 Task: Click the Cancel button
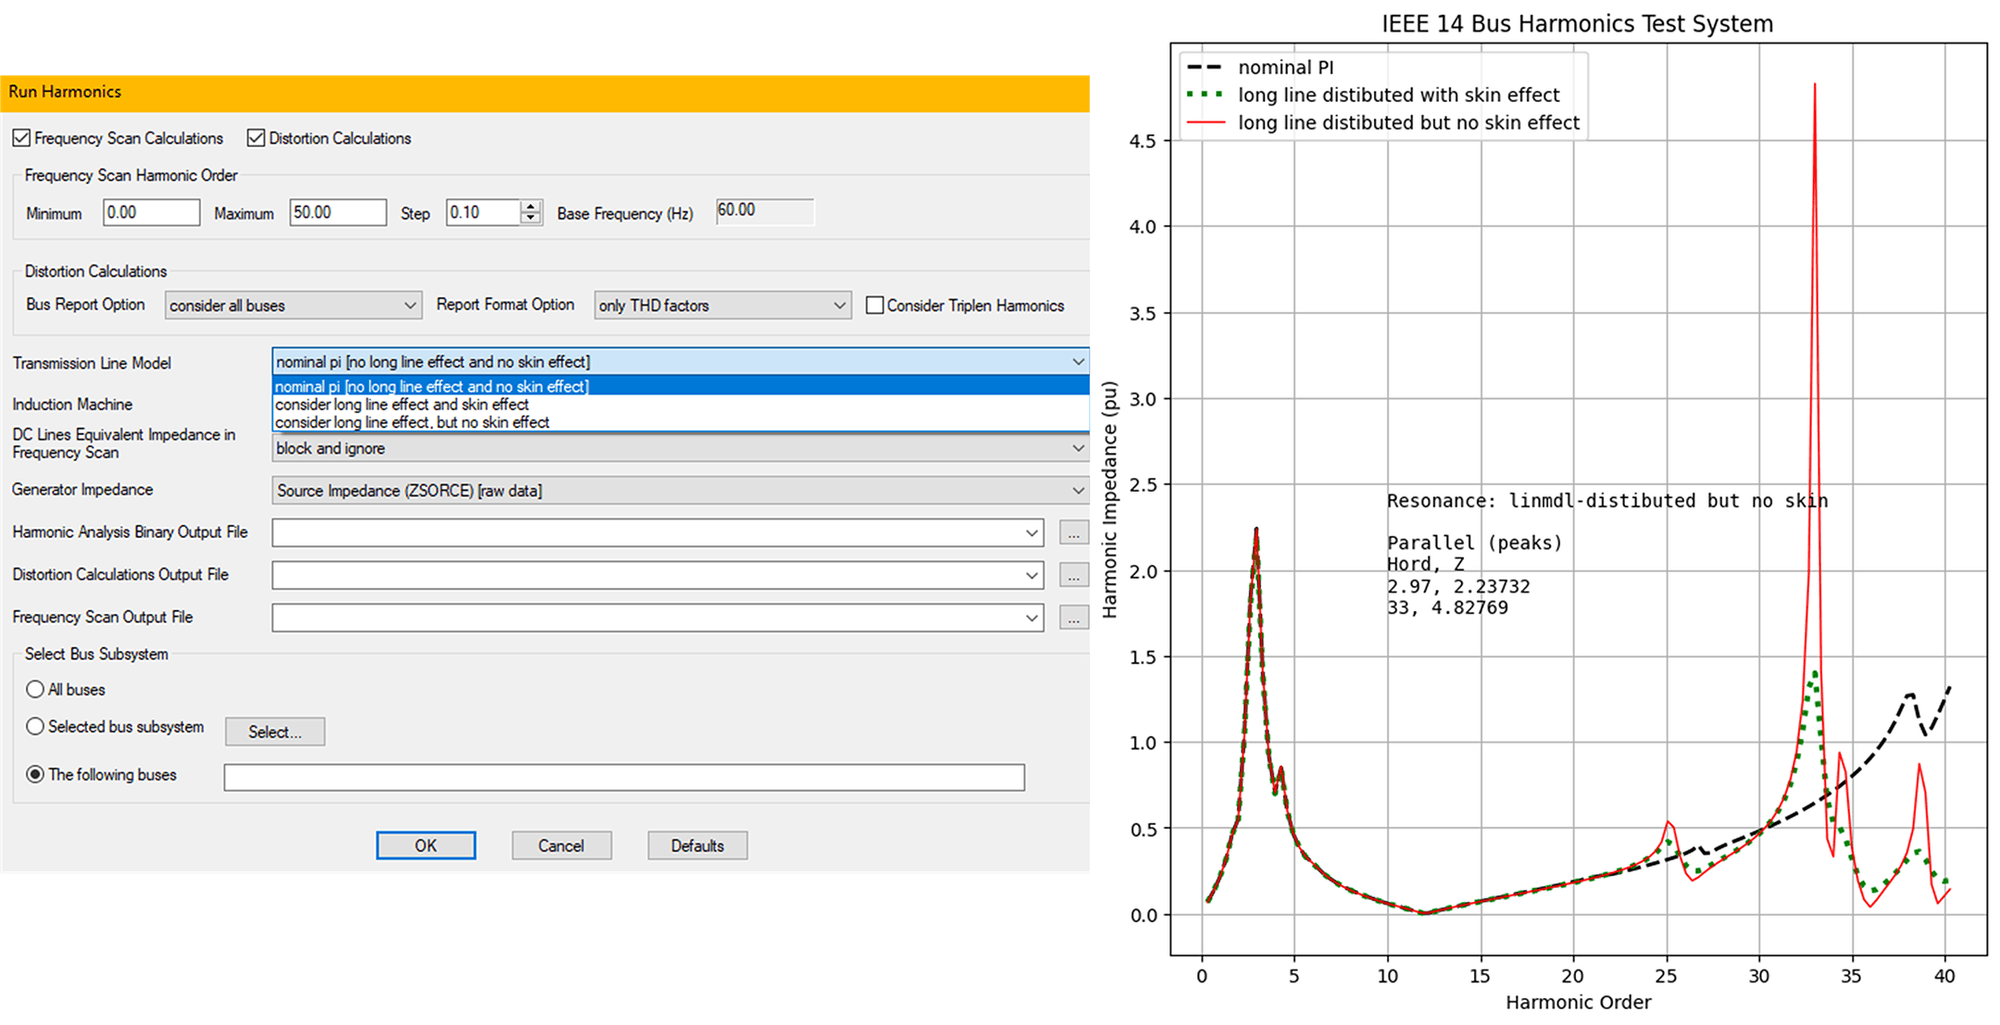[561, 845]
